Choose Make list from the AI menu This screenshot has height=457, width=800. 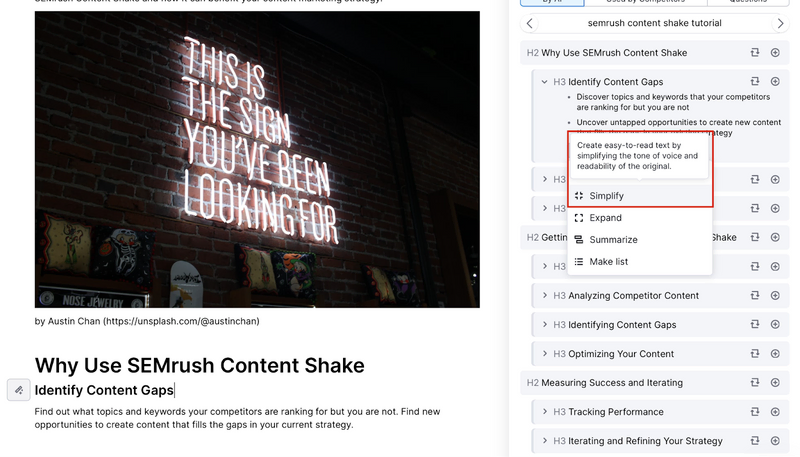[640, 262]
